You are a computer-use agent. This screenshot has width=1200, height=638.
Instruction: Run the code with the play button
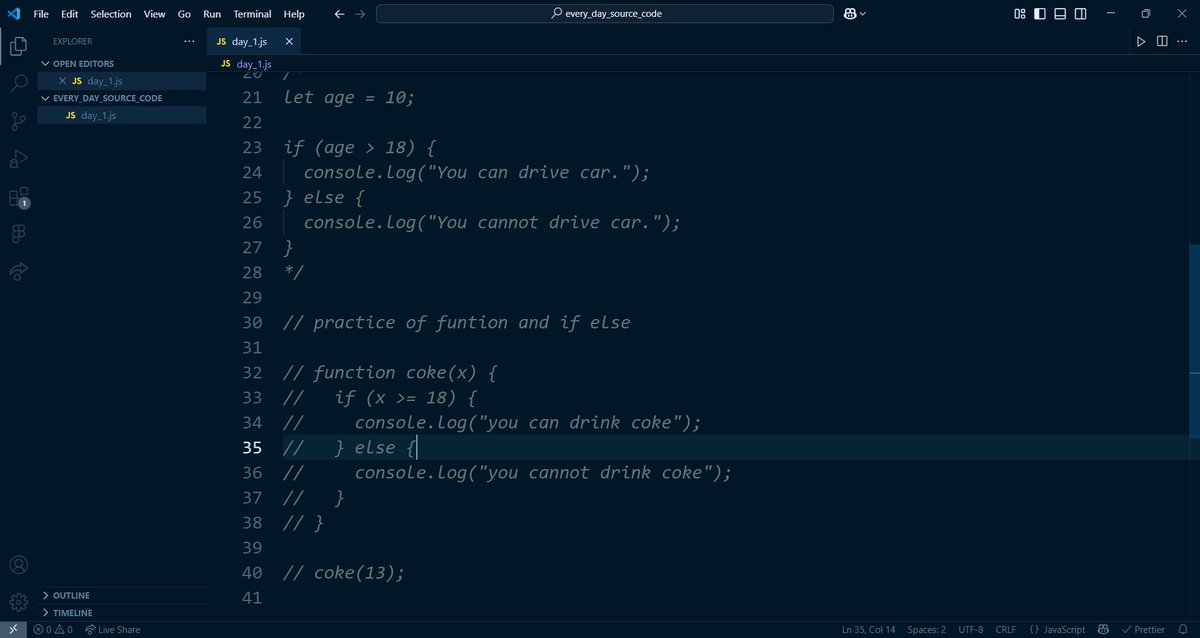pyautogui.click(x=1141, y=41)
